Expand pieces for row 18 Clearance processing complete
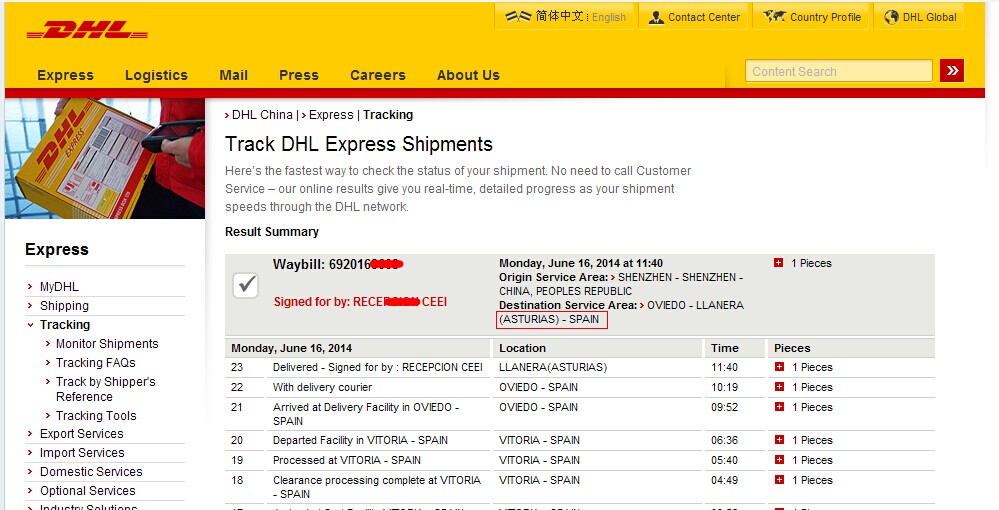999x510 pixels. click(x=779, y=479)
